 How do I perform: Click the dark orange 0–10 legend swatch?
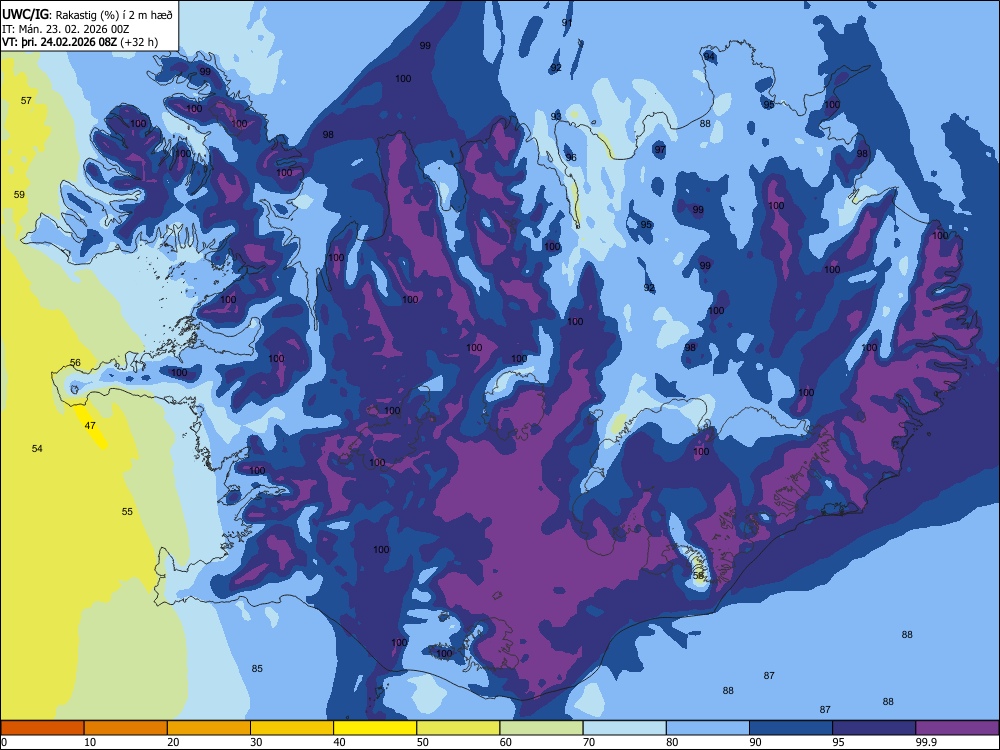pos(42,728)
